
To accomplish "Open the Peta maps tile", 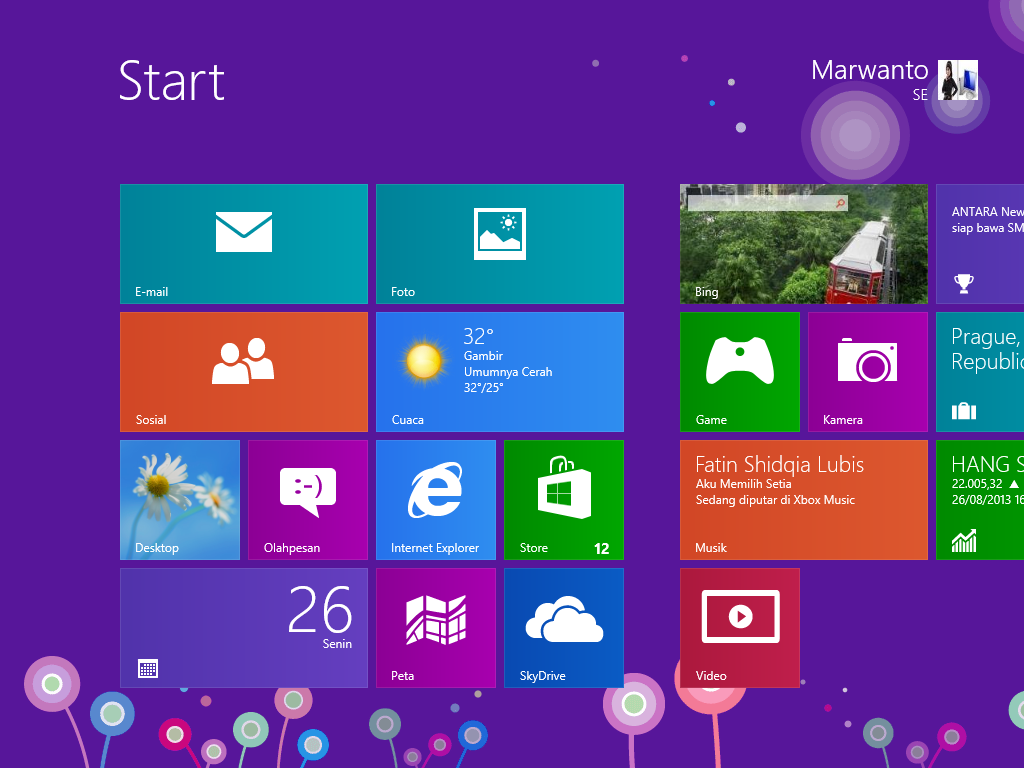I will 436,628.
